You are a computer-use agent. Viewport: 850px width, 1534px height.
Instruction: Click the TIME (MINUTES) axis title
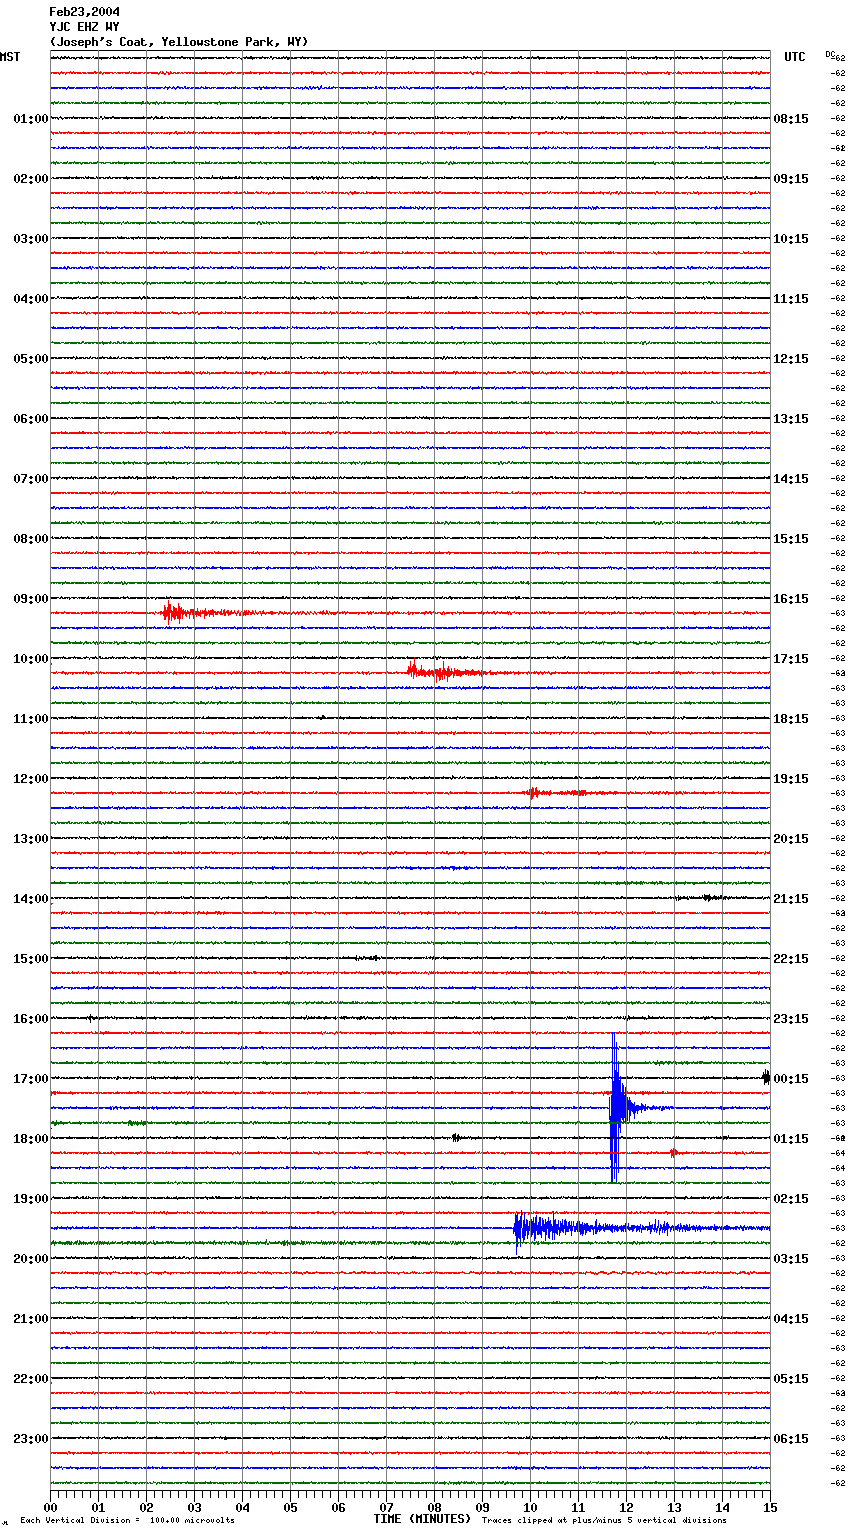coord(422,1519)
